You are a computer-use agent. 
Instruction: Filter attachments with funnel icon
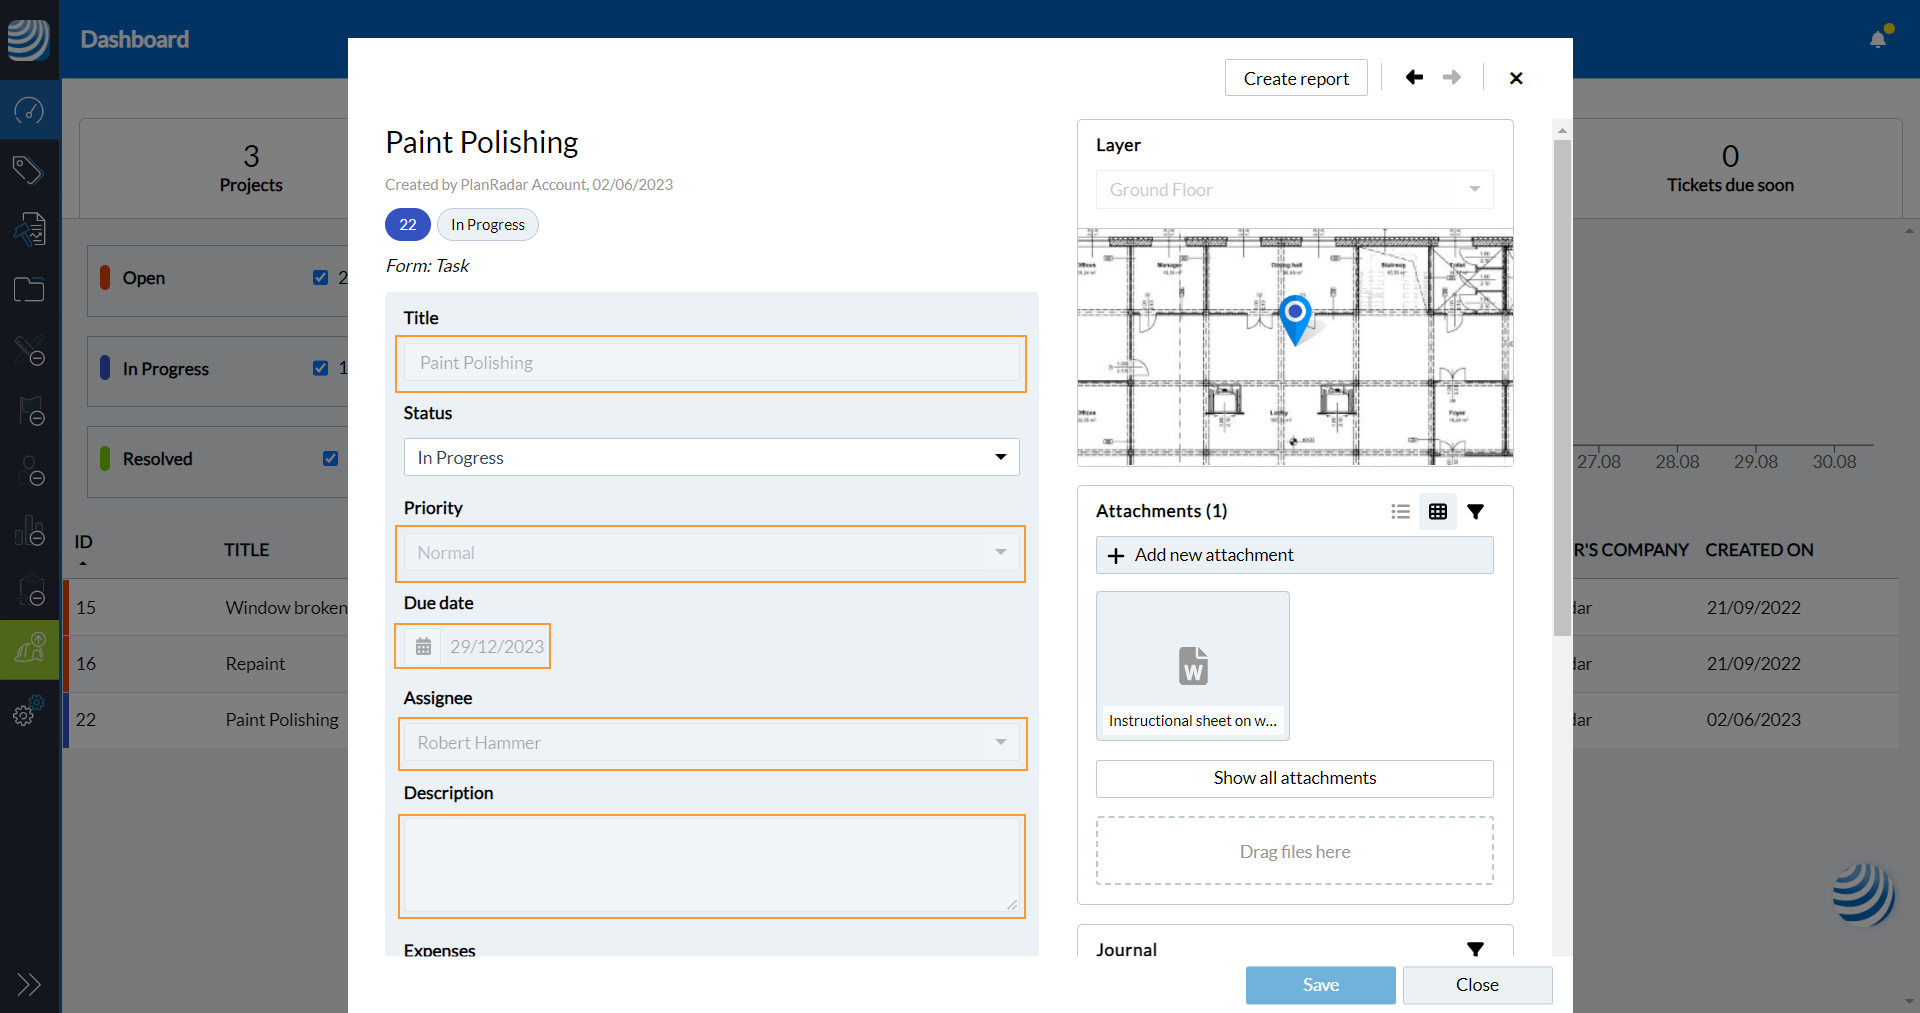(1475, 512)
